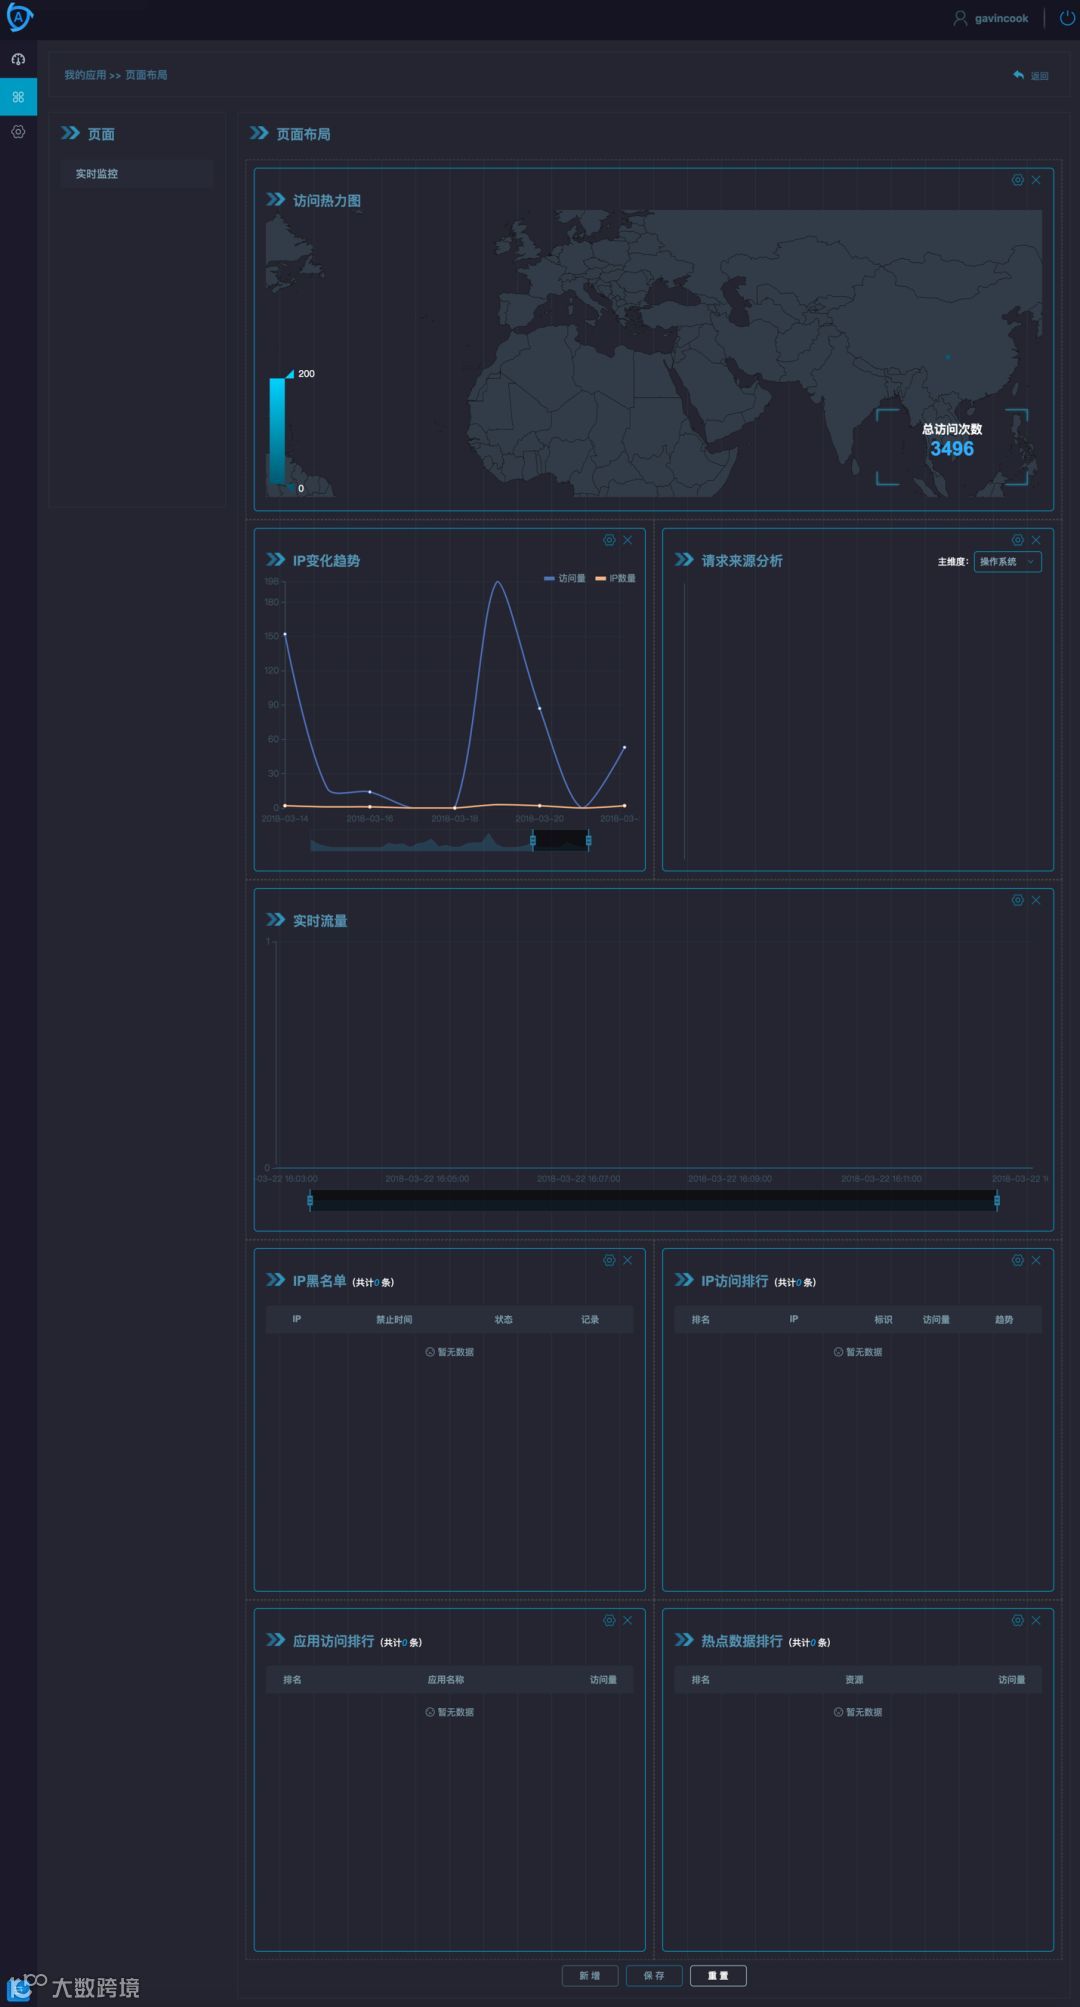Open the dashboard gauge sidebar icon

(18, 59)
